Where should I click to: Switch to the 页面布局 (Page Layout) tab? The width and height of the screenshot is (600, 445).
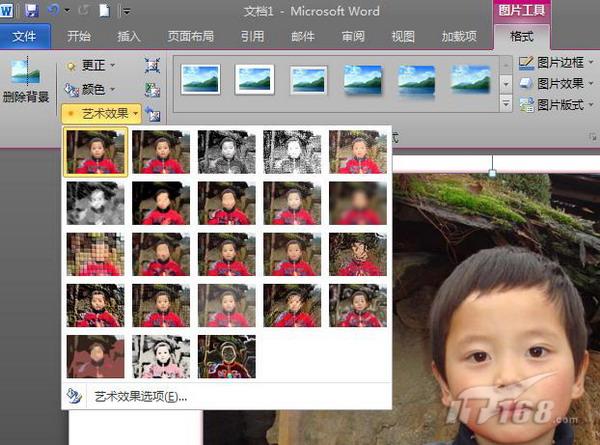[191, 36]
